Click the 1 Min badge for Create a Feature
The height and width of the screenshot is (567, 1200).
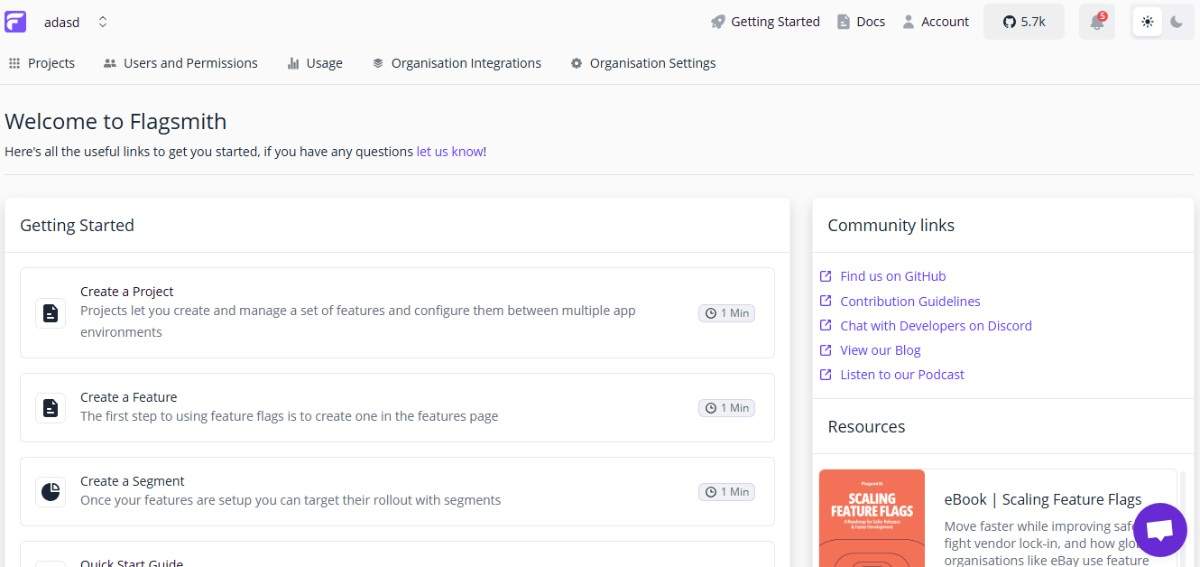[x=726, y=408]
